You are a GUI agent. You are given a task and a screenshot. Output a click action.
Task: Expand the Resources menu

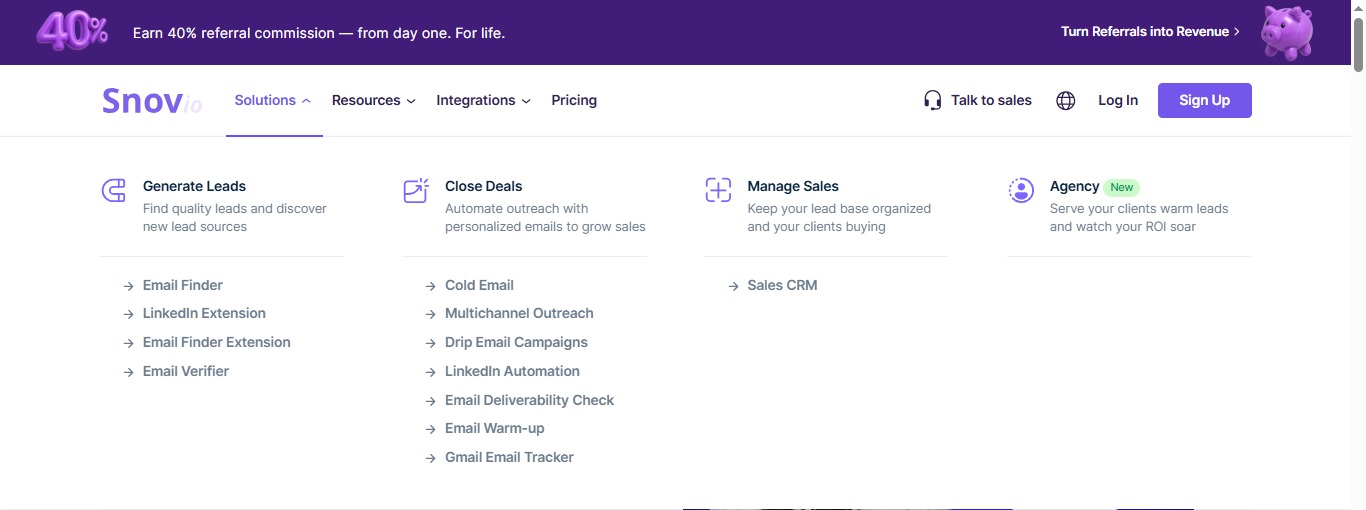tap(373, 100)
